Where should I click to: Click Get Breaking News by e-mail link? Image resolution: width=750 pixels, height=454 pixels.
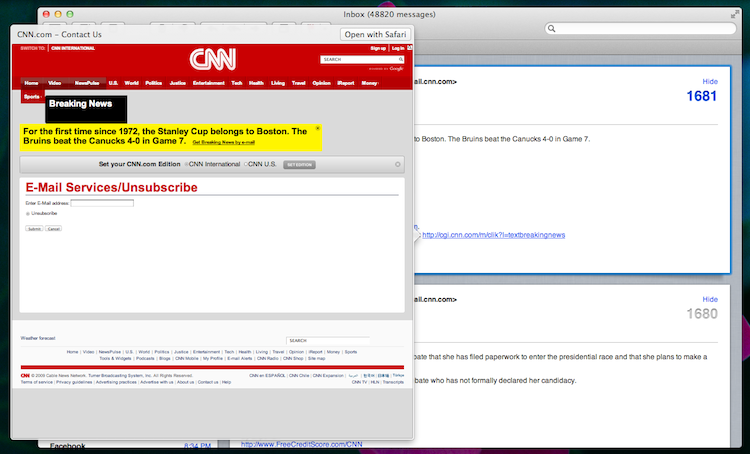(x=223, y=142)
